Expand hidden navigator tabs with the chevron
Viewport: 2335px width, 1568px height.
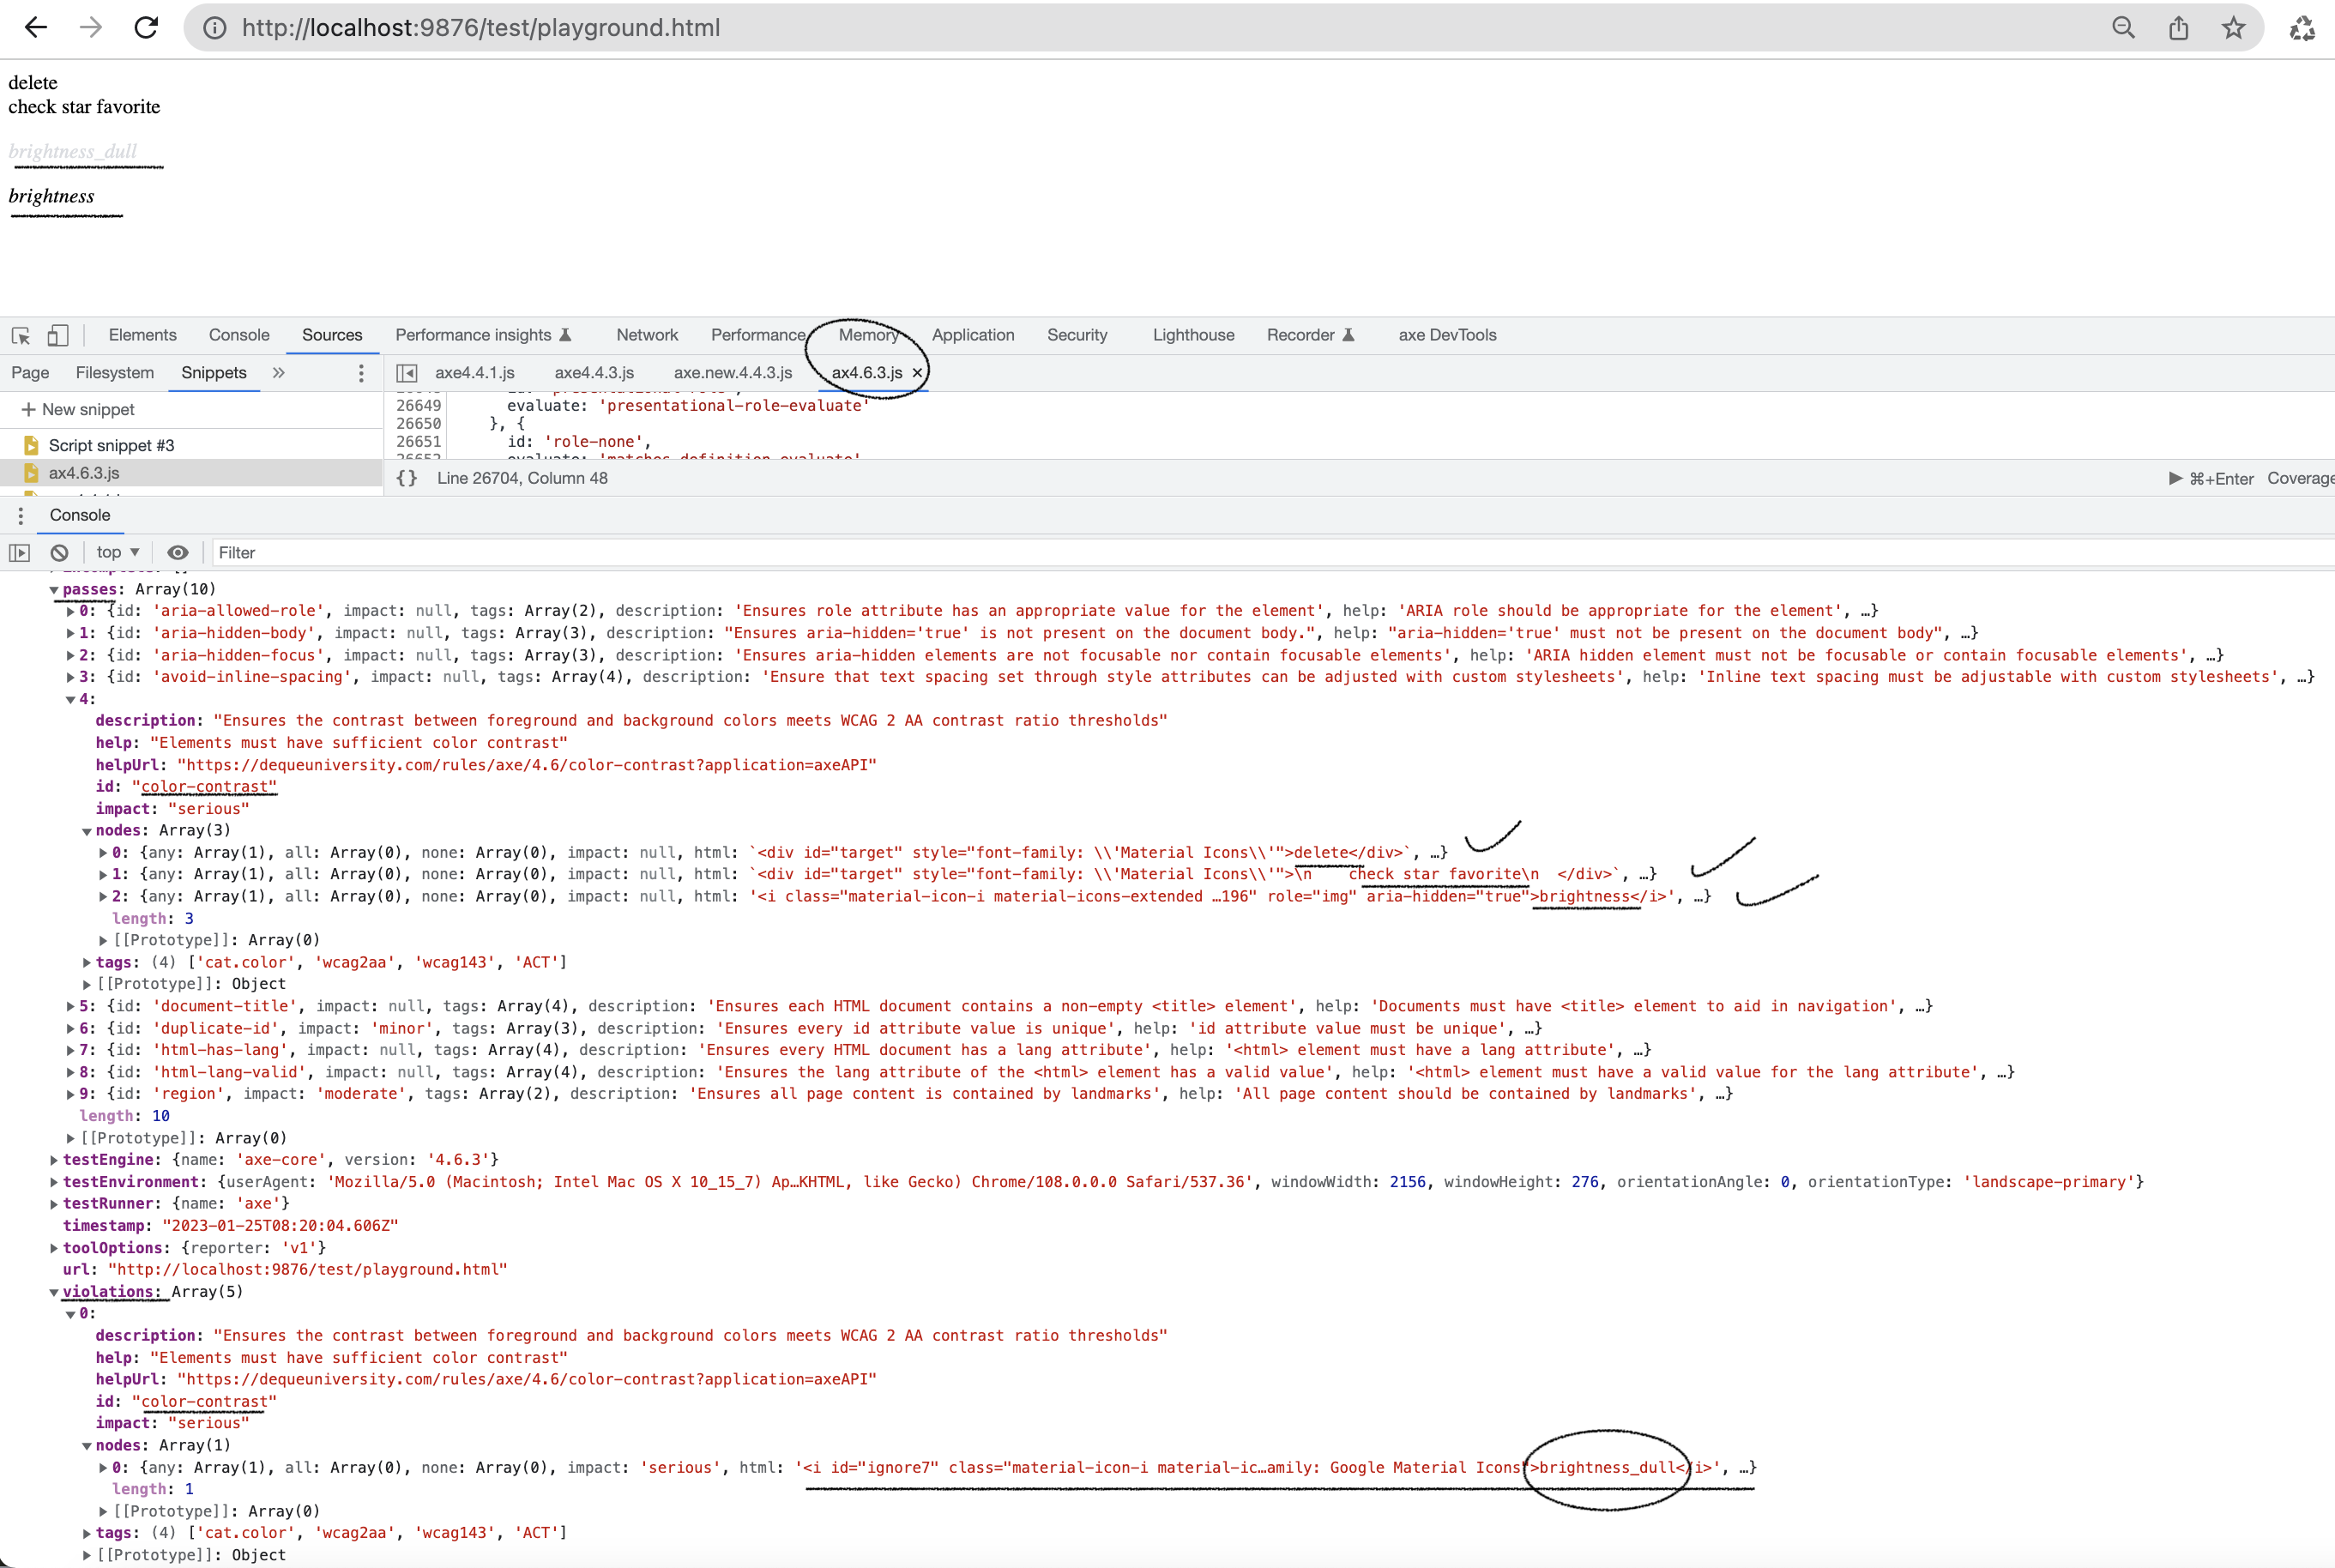[279, 373]
